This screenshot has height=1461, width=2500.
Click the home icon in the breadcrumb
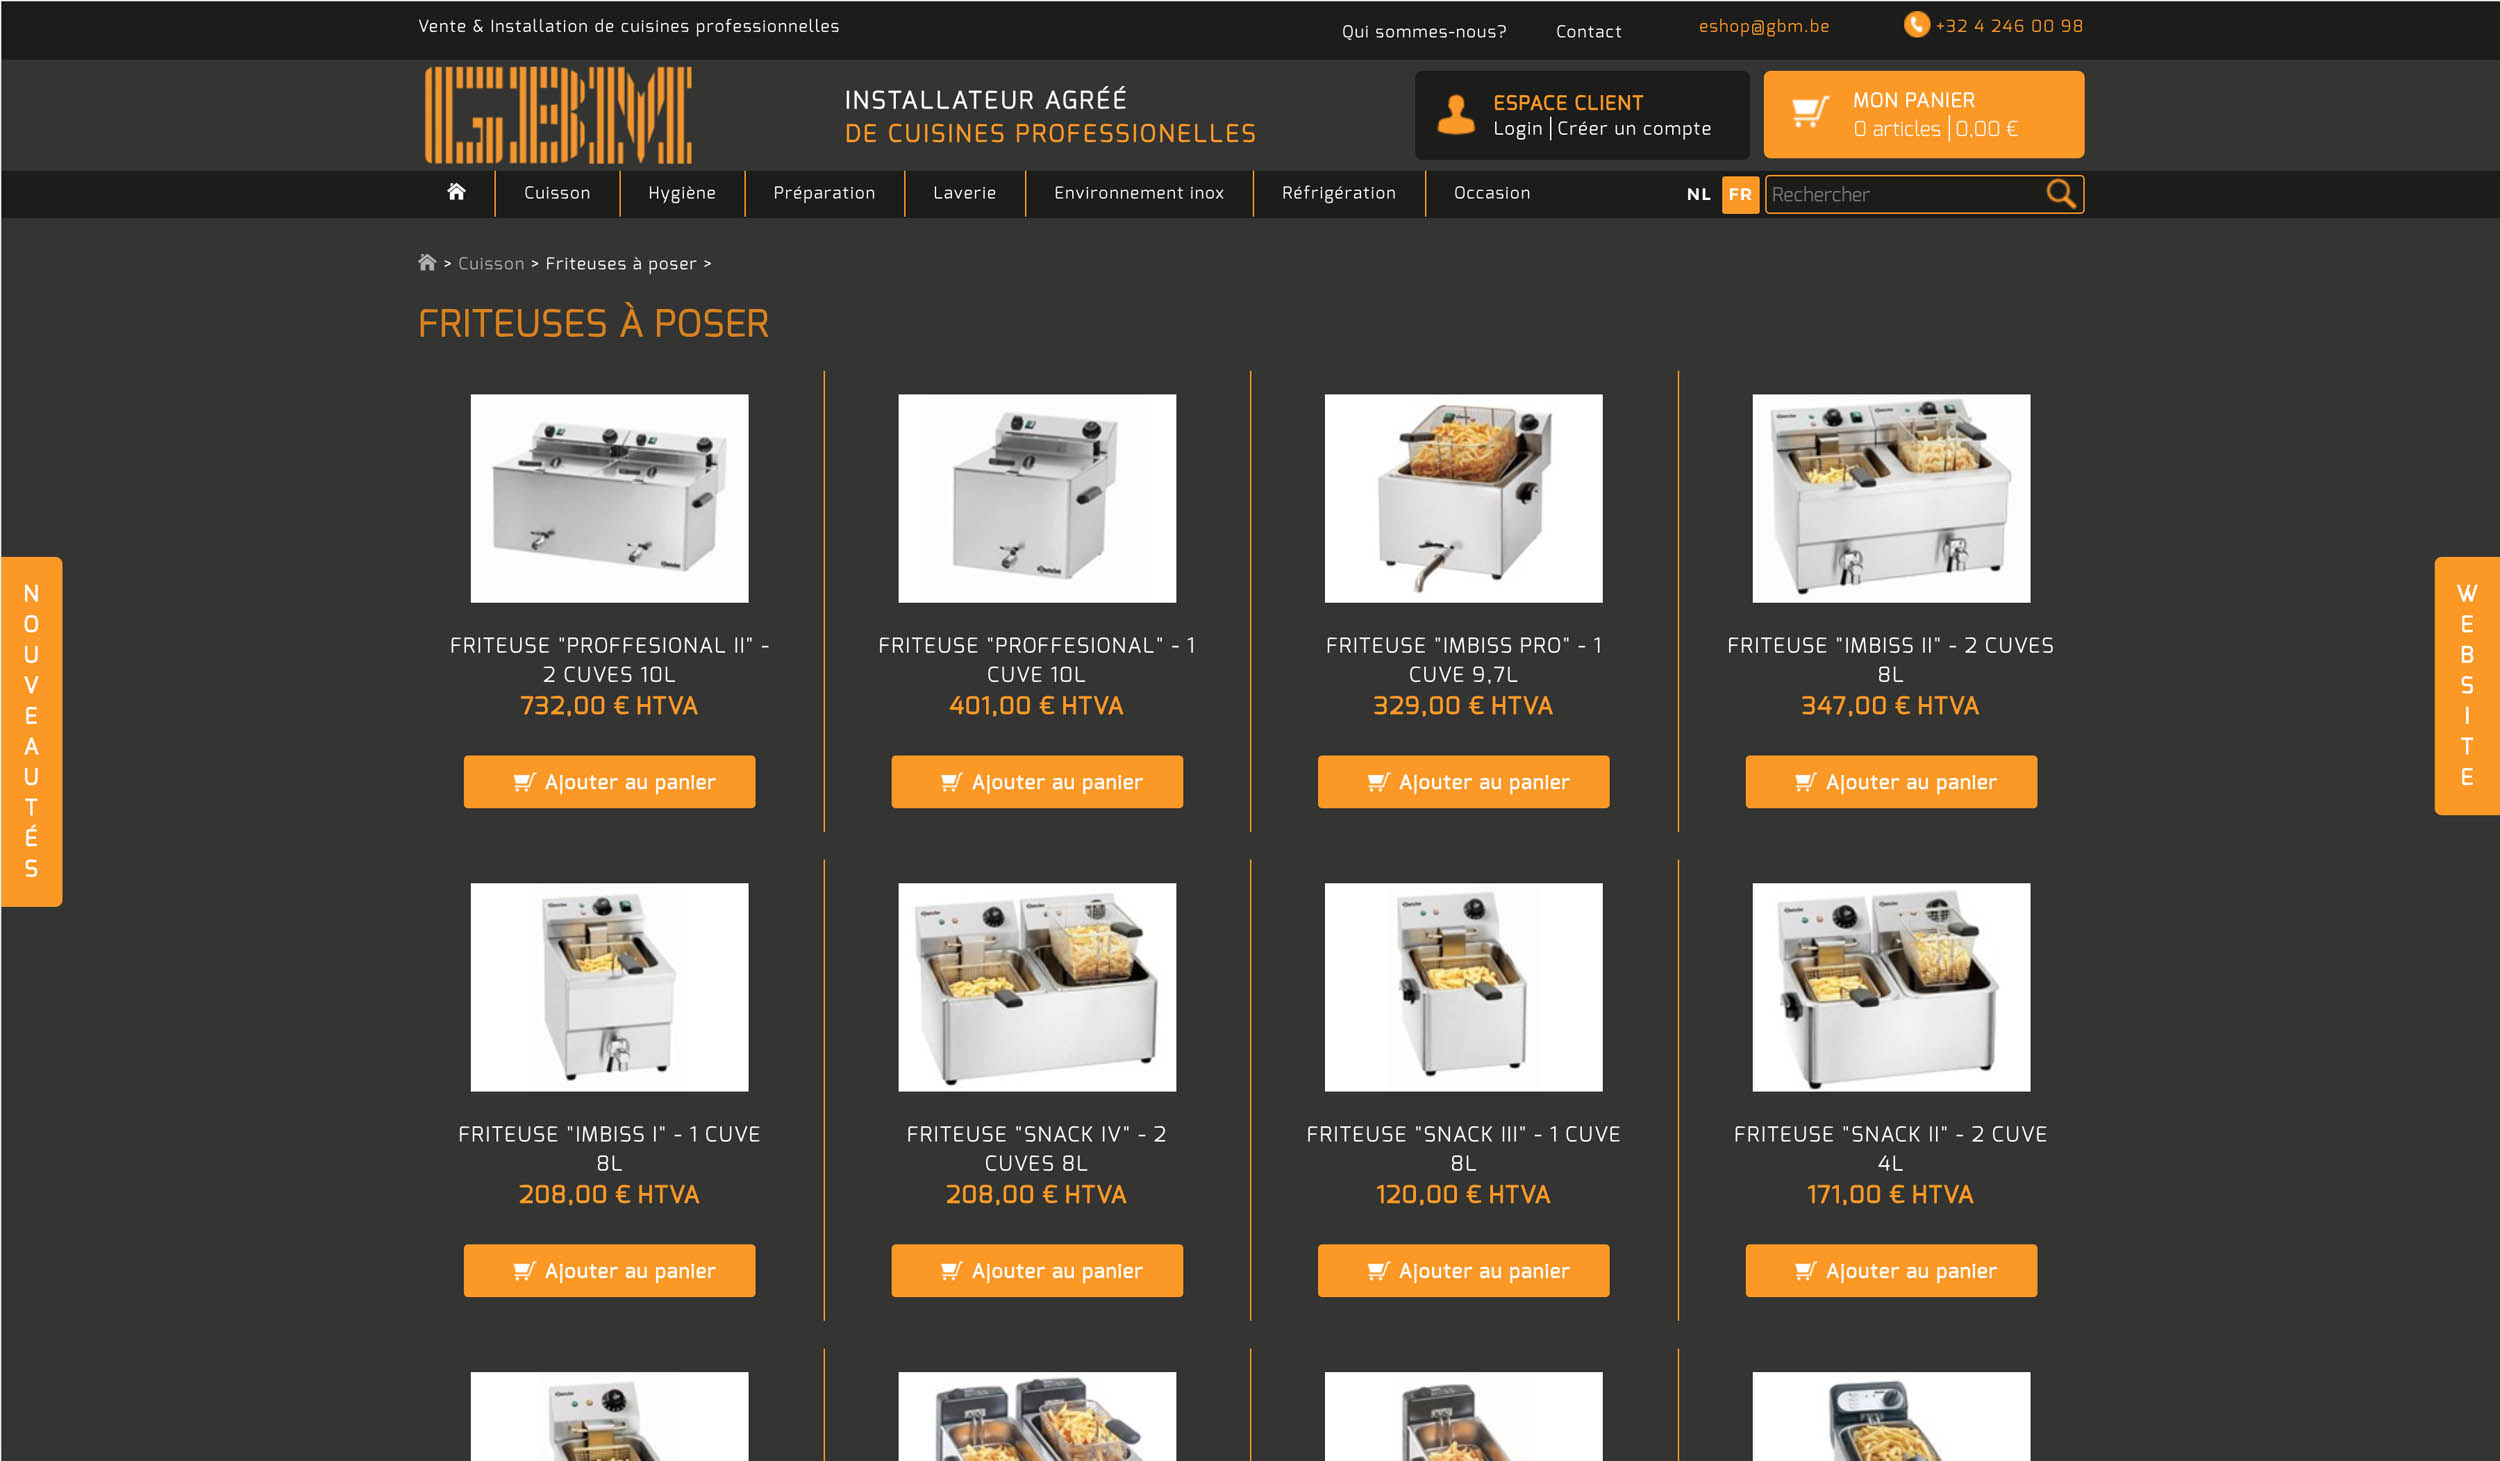coord(427,263)
